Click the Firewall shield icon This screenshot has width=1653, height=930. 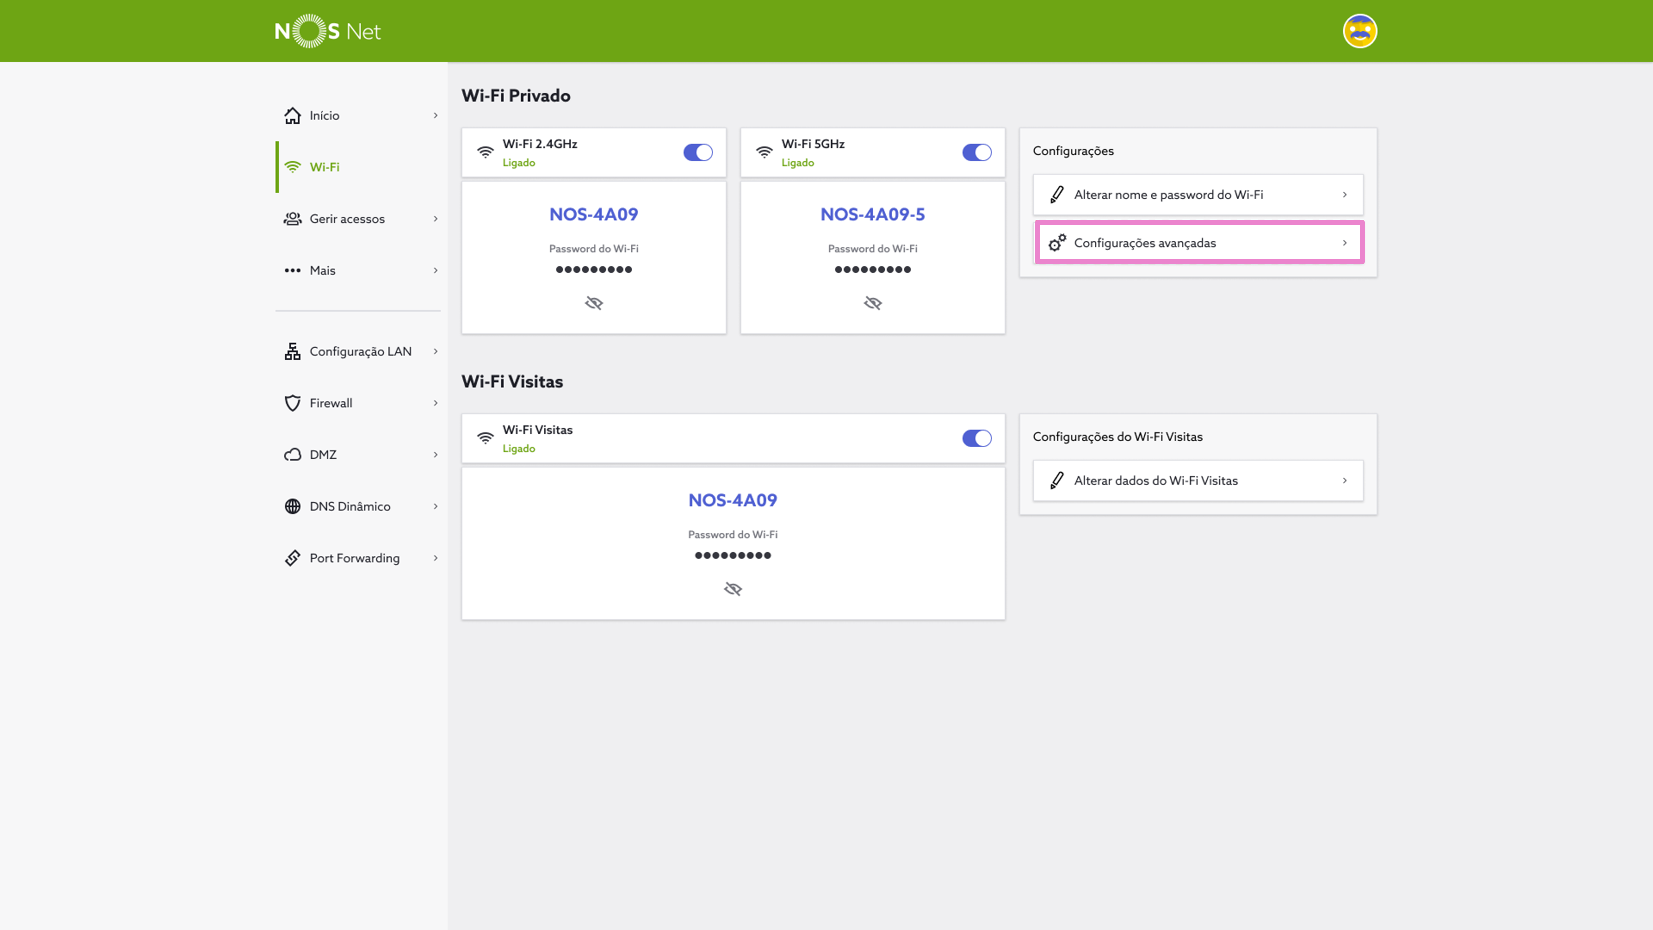pyautogui.click(x=292, y=403)
